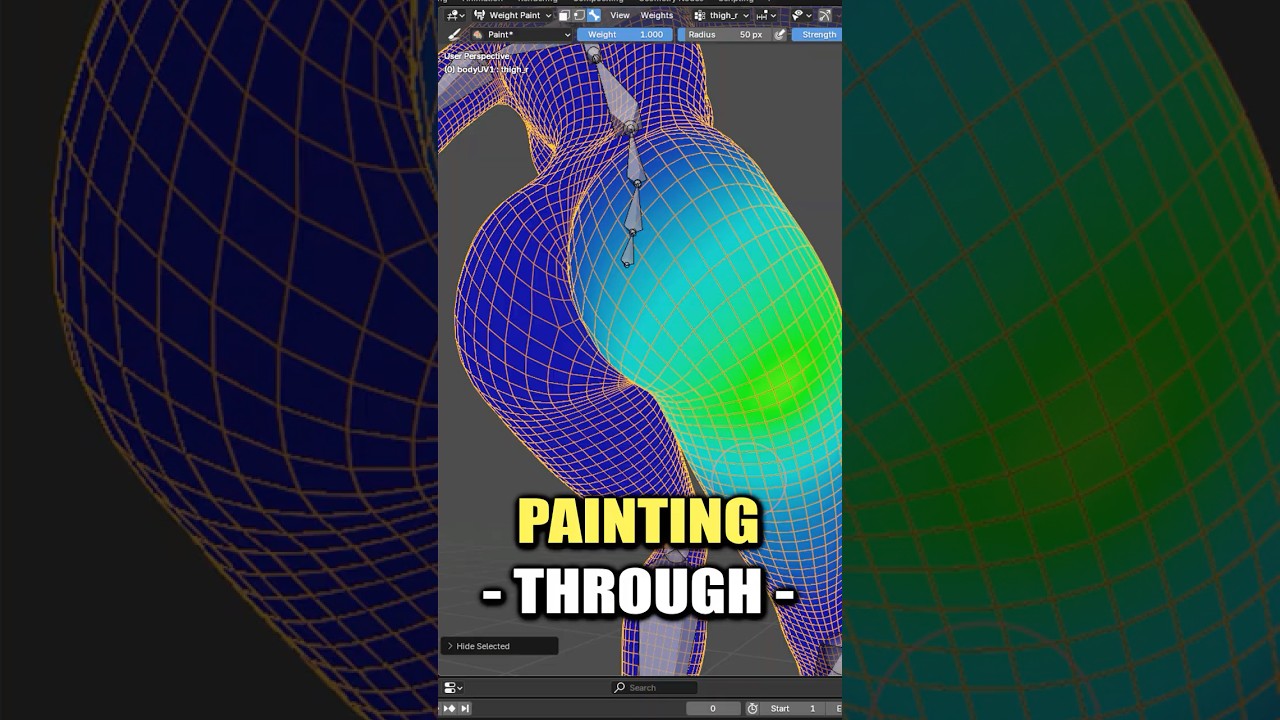Image resolution: width=1280 pixels, height=720 pixels.
Task: Click the timeline Search field
Action: click(x=655, y=687)
